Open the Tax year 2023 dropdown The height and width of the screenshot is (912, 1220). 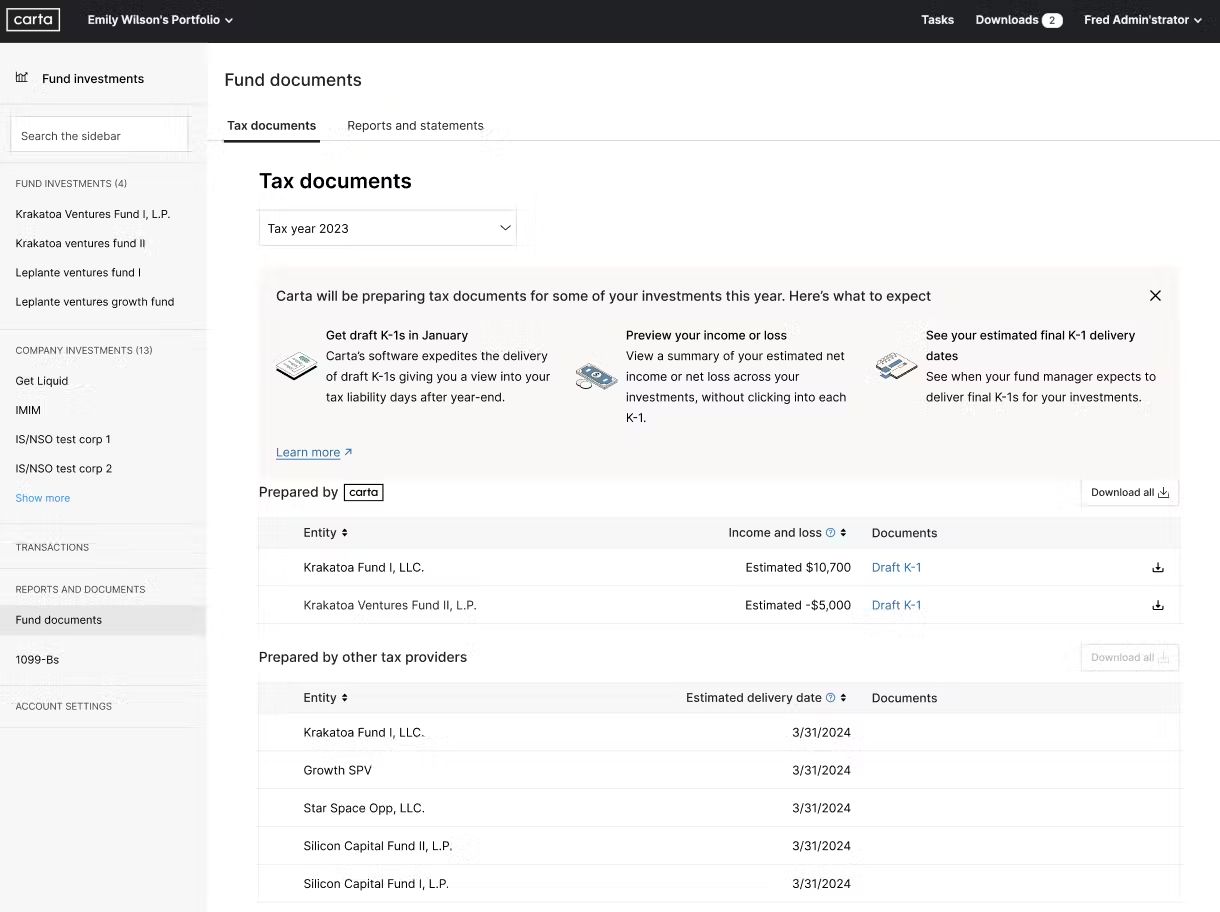tap(387, 228)
